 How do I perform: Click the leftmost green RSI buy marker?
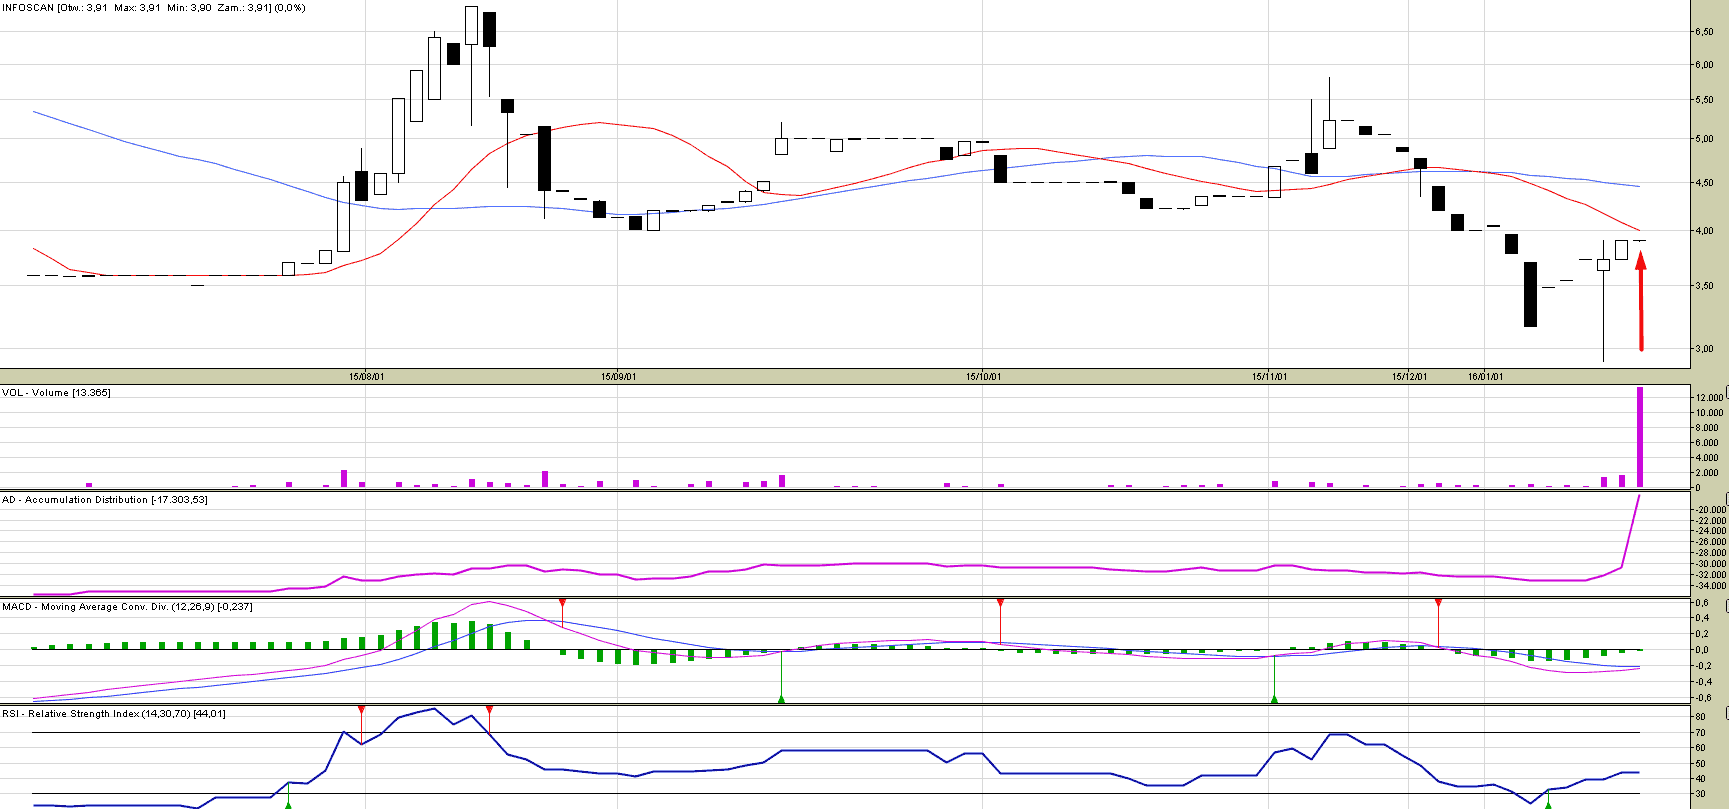288,802
